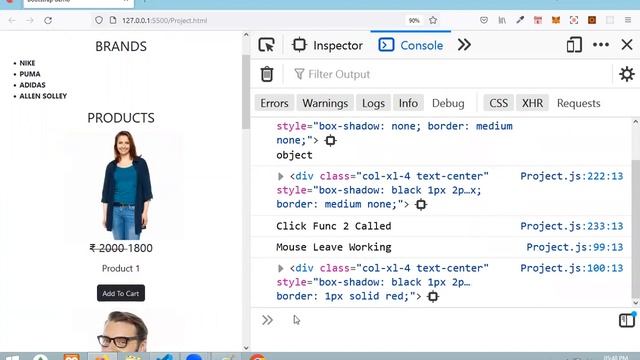
Task: Open source link Project.js:100:13
Action: [571, 269]
